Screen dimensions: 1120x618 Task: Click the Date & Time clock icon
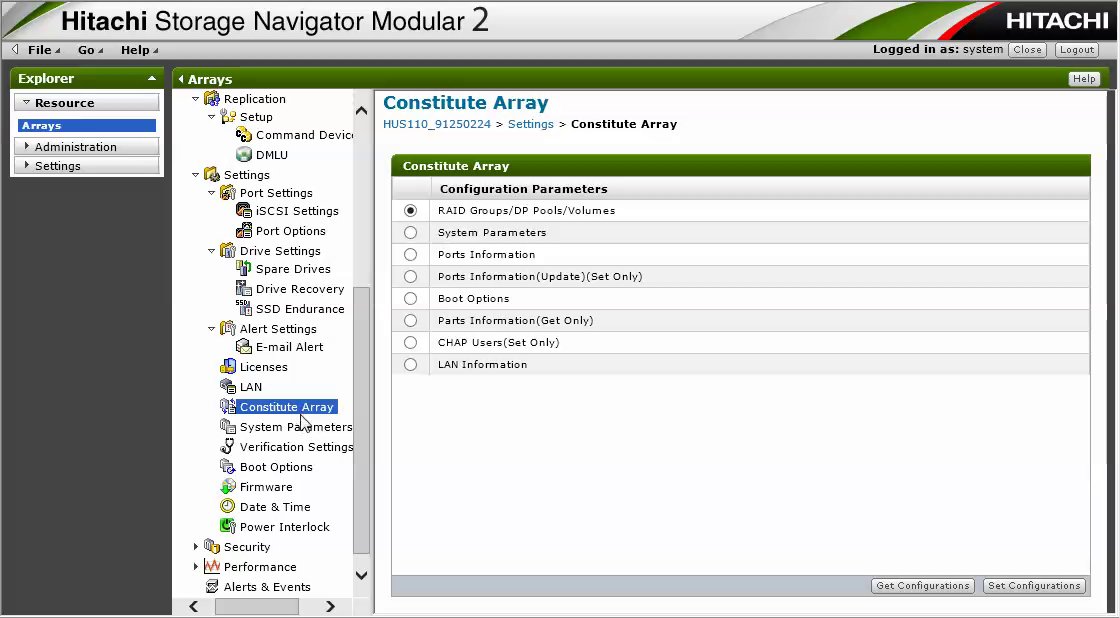(228, 507)
